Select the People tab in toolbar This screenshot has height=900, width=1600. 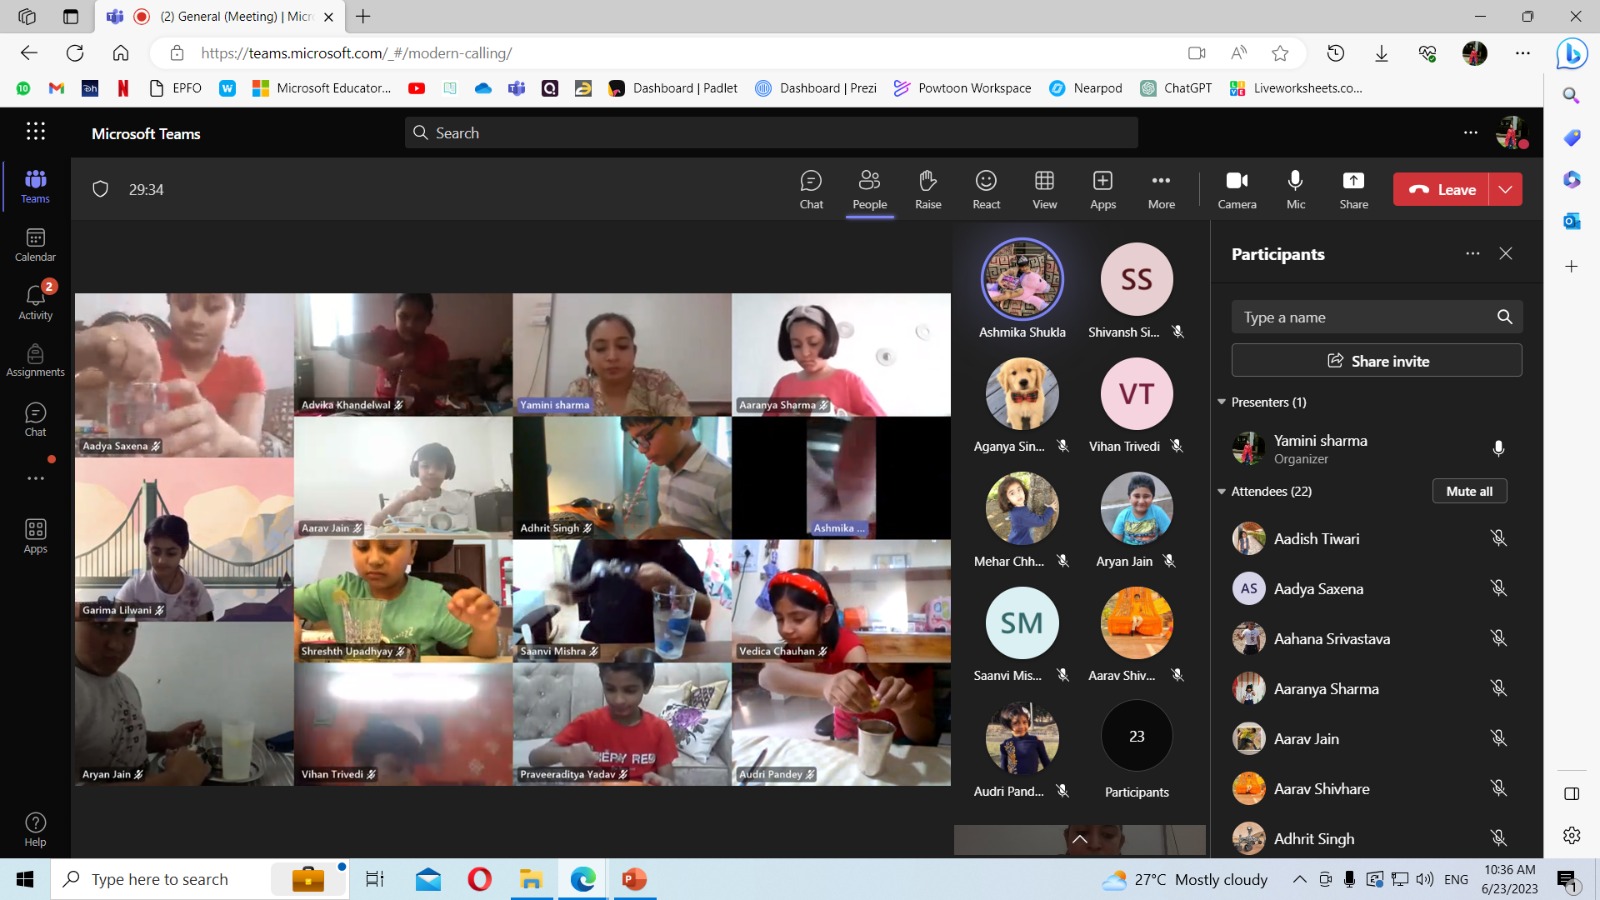coord(869,189)
